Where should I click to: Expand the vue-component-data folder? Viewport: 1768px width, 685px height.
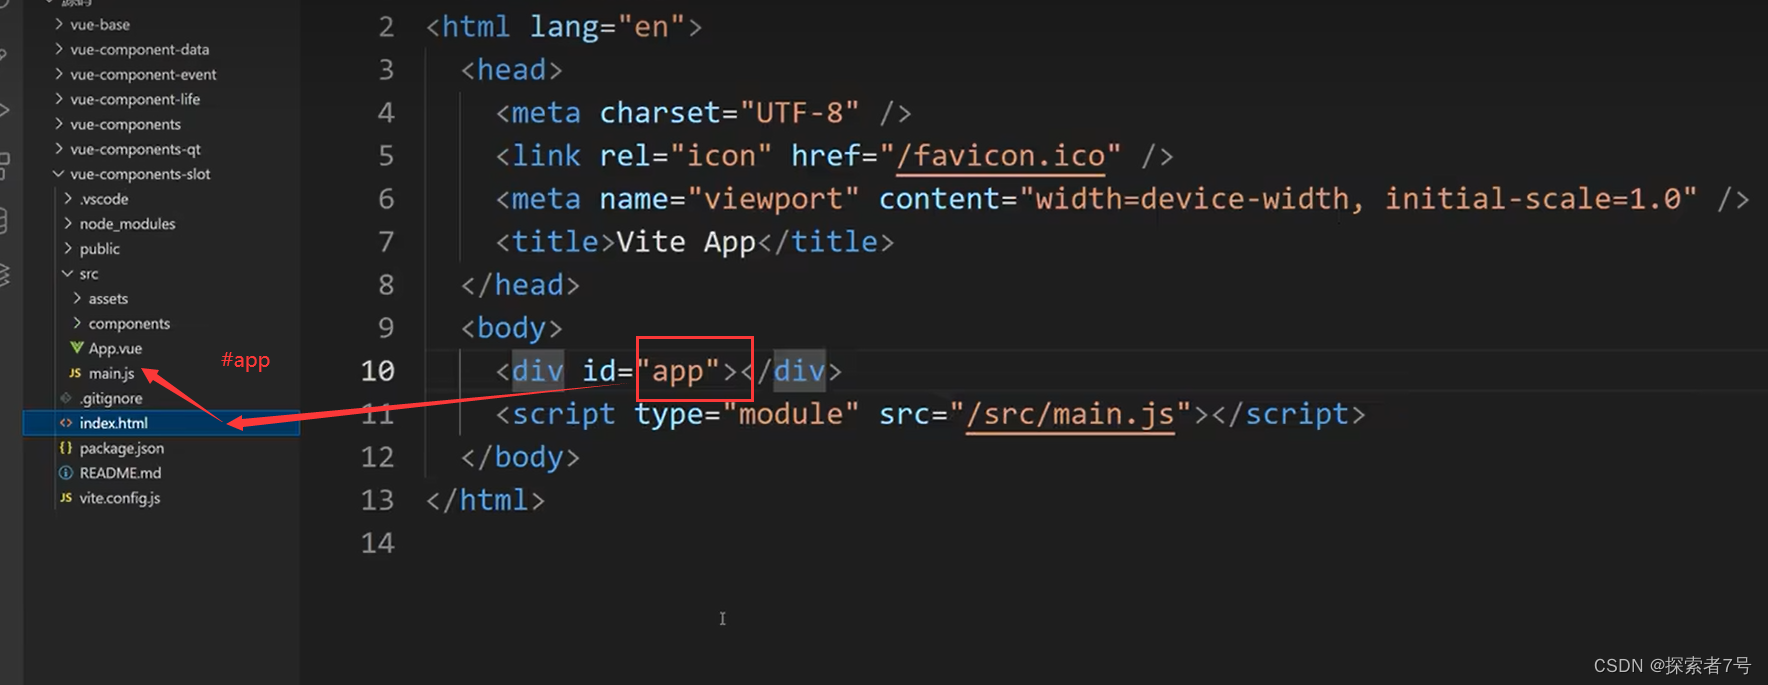tap(139, 49)
